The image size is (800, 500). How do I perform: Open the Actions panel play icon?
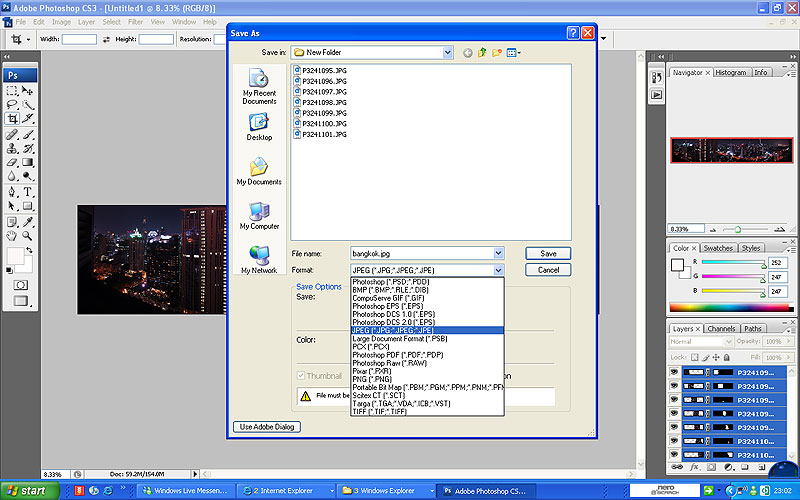click(x=657, y=94)
